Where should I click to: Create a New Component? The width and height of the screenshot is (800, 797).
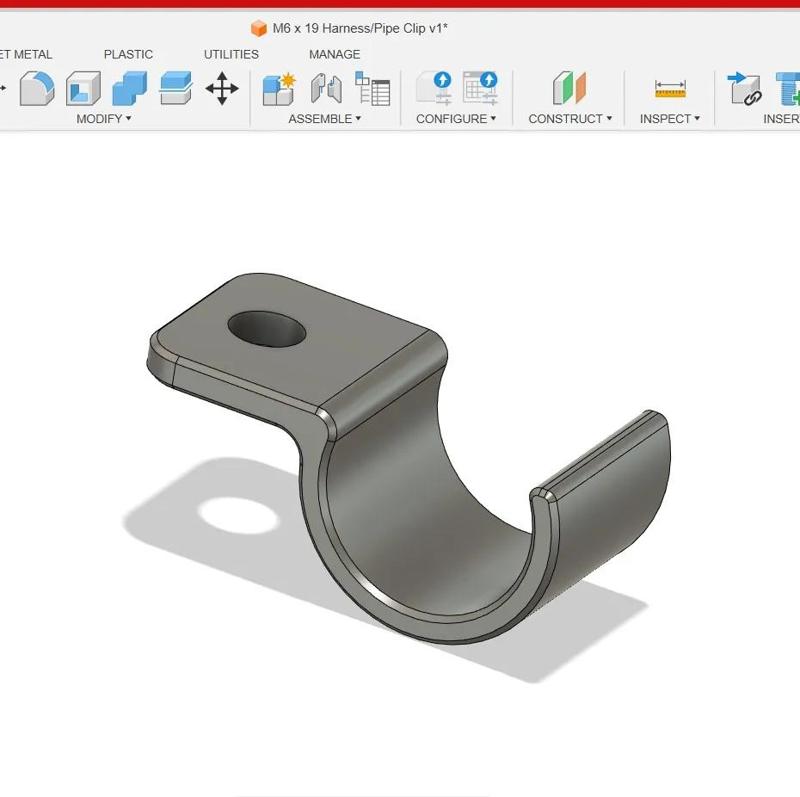(277, 90)
